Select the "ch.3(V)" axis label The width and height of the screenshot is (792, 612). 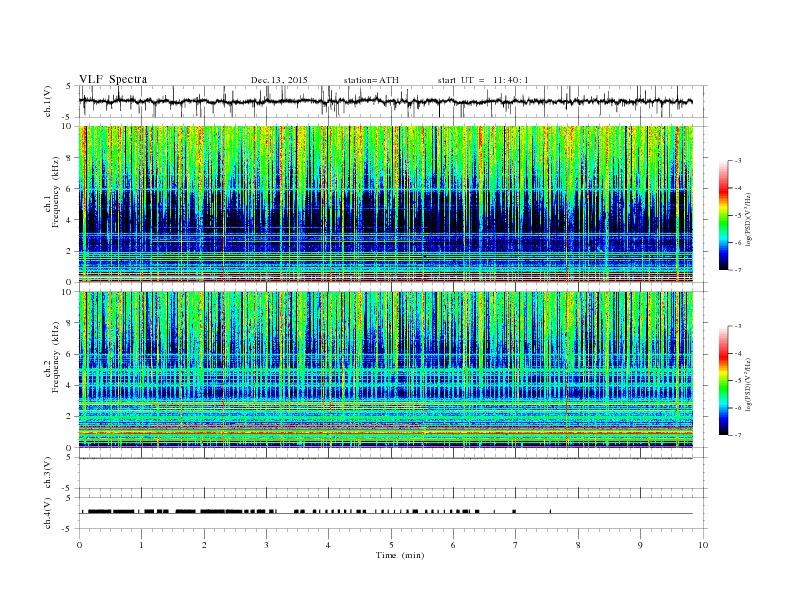(48, 473)
